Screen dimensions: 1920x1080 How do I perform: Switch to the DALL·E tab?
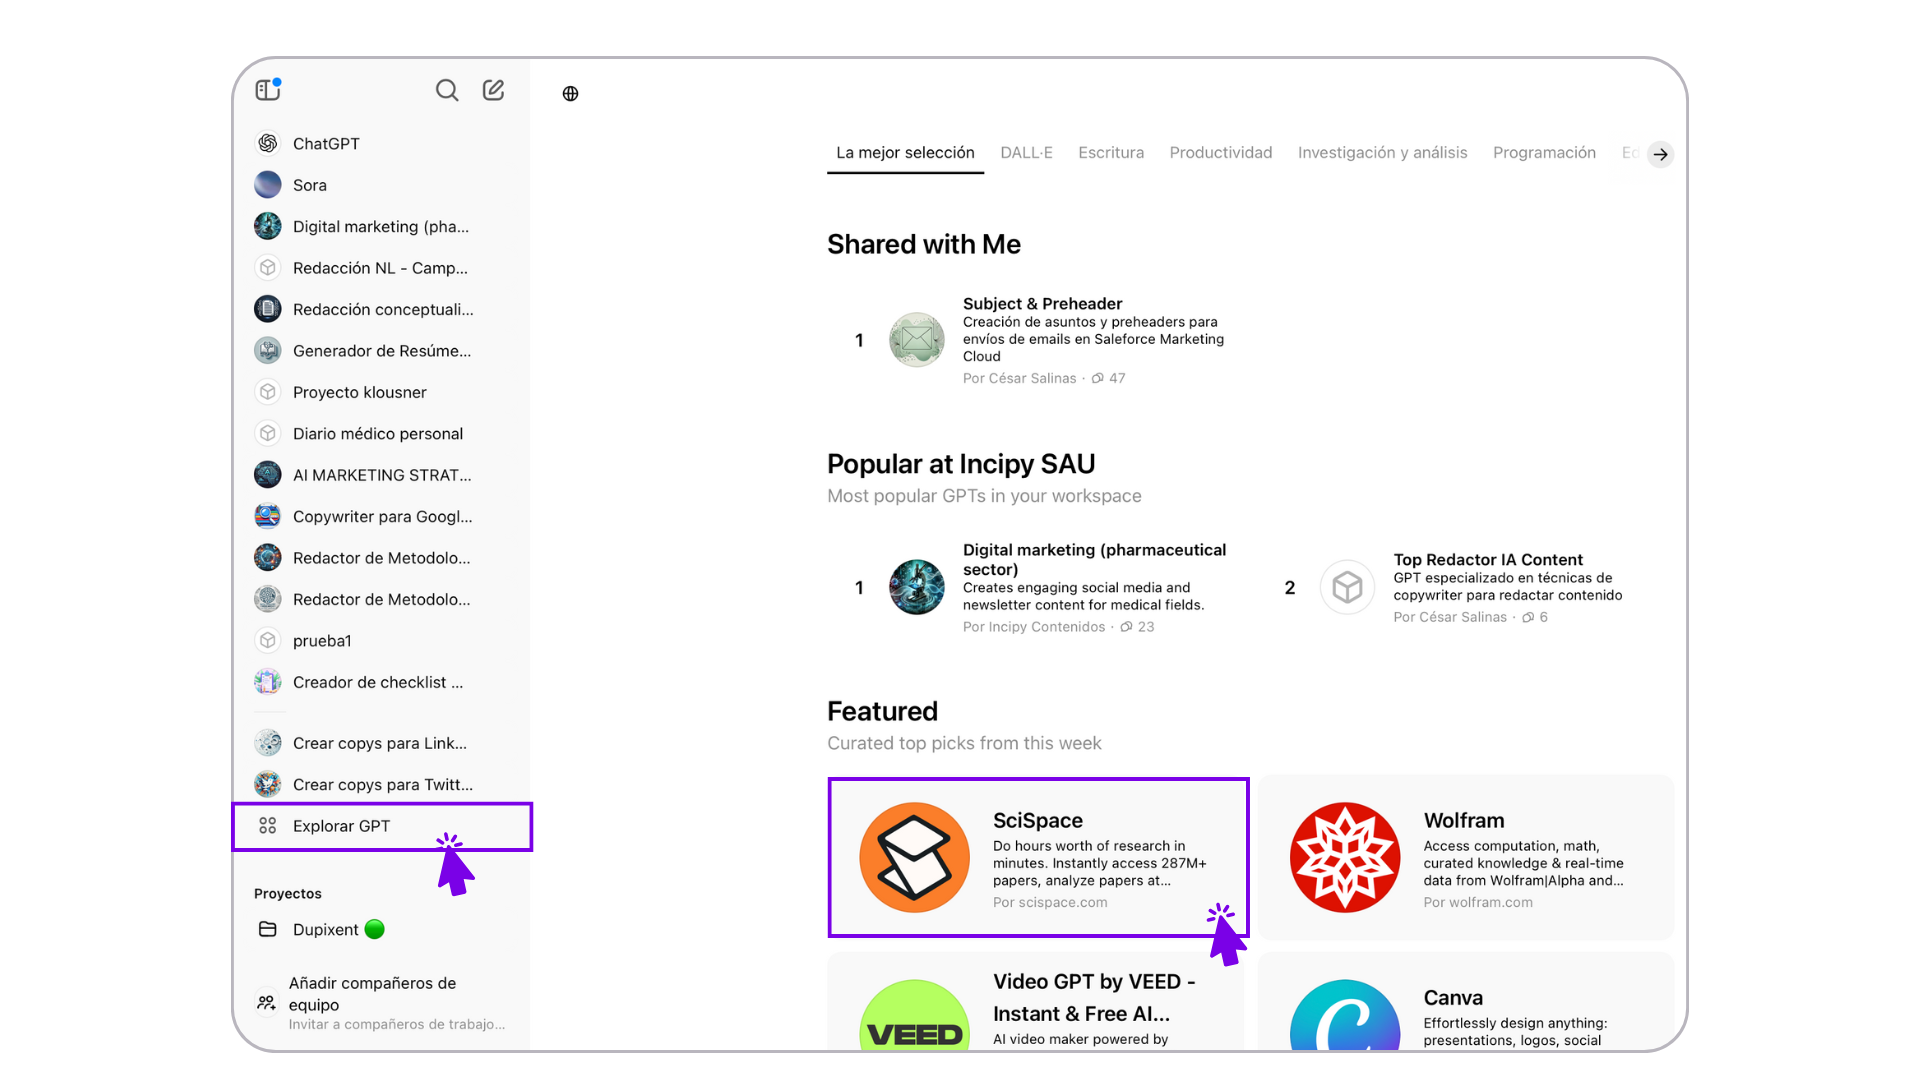[x=1026, y=153]
